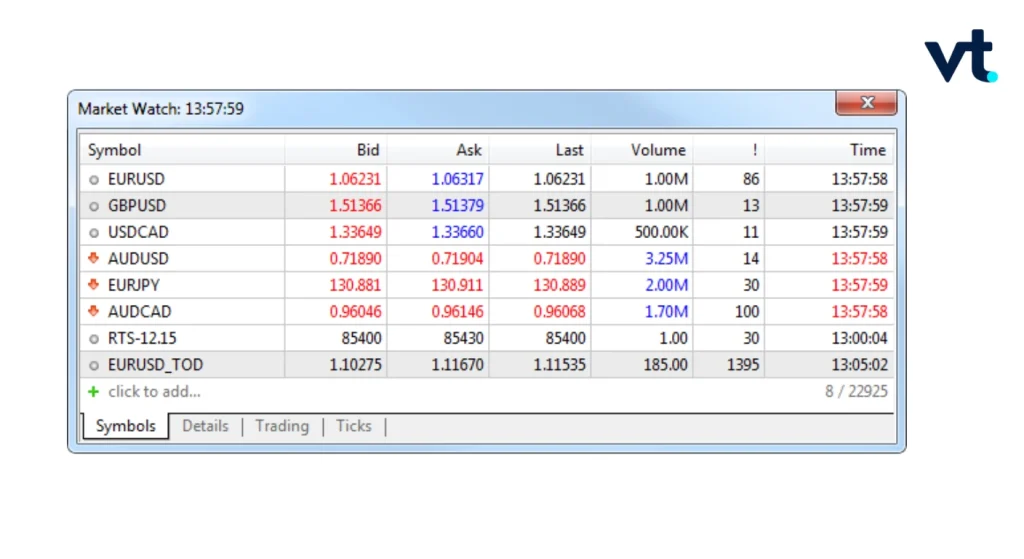Select the RTS-12.15 symbol name

point(142,338)
